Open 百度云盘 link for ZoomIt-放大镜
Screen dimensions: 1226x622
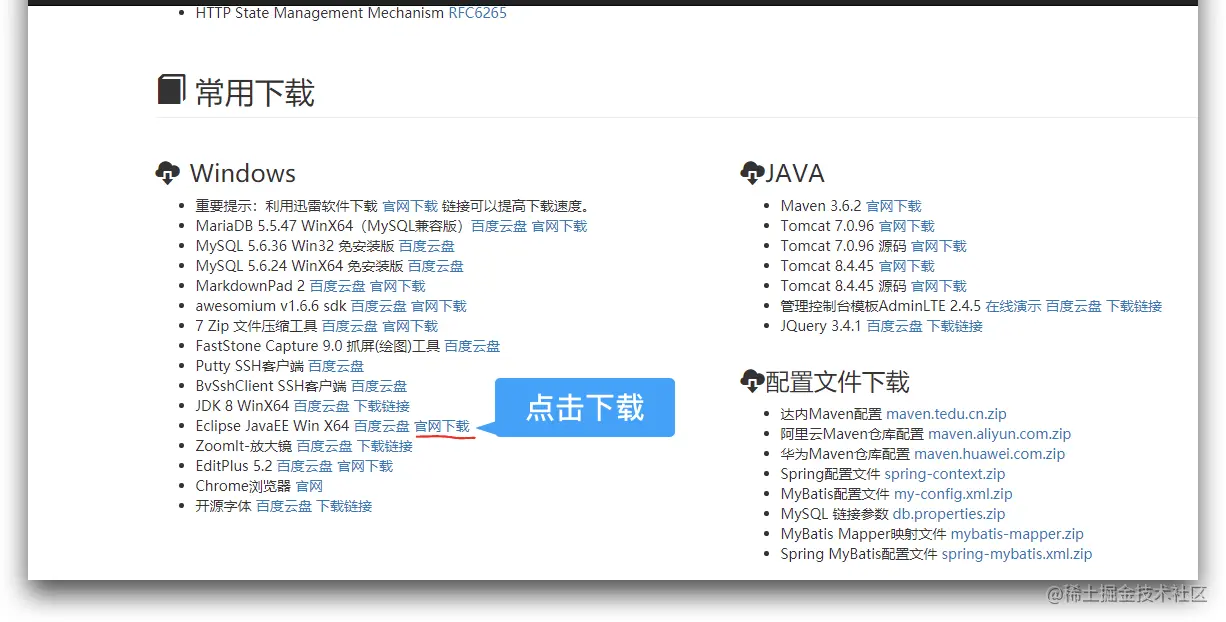tap(325, 446)
